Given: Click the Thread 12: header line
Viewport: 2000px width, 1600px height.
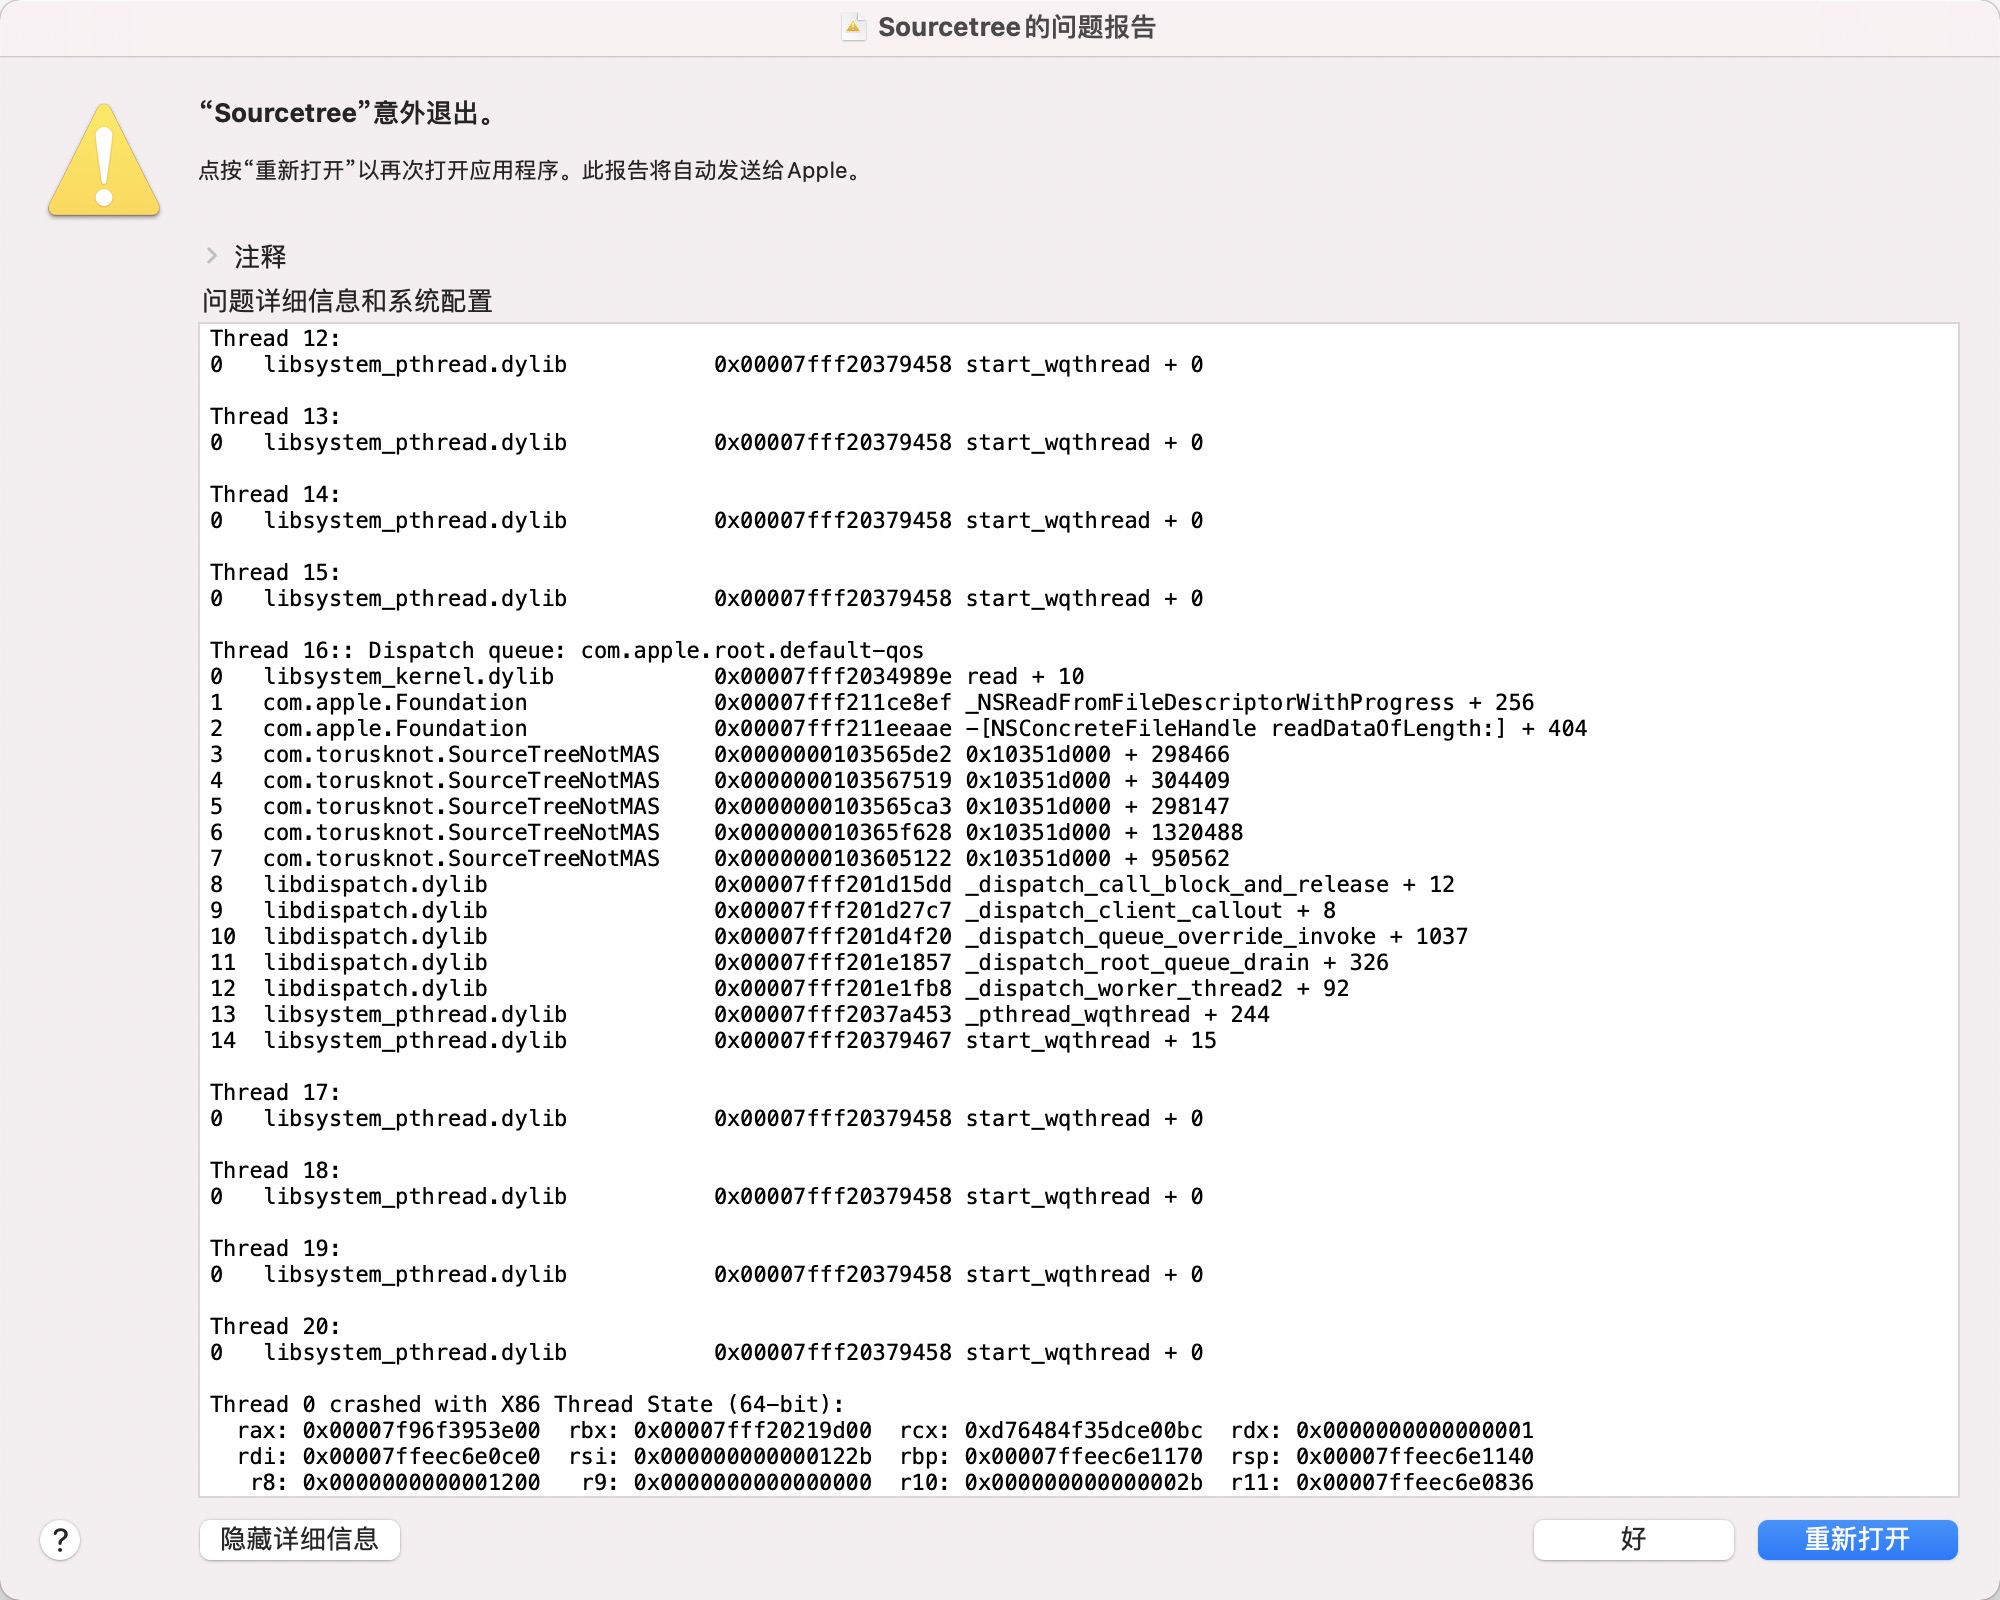Looking at the screenshot, I should (275, 338).
